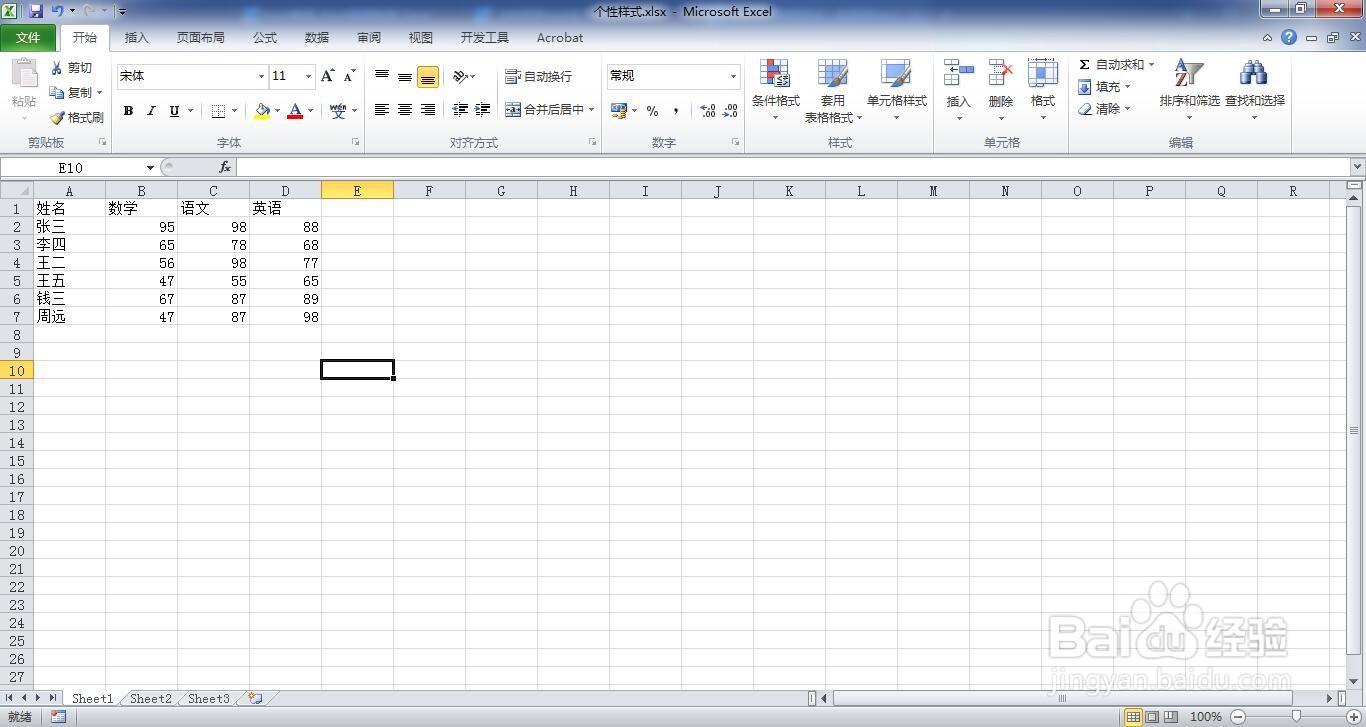Expand the fill color dropdown arrow
The width and height of the screenshot is (1366, 727).
coord(277,111)
